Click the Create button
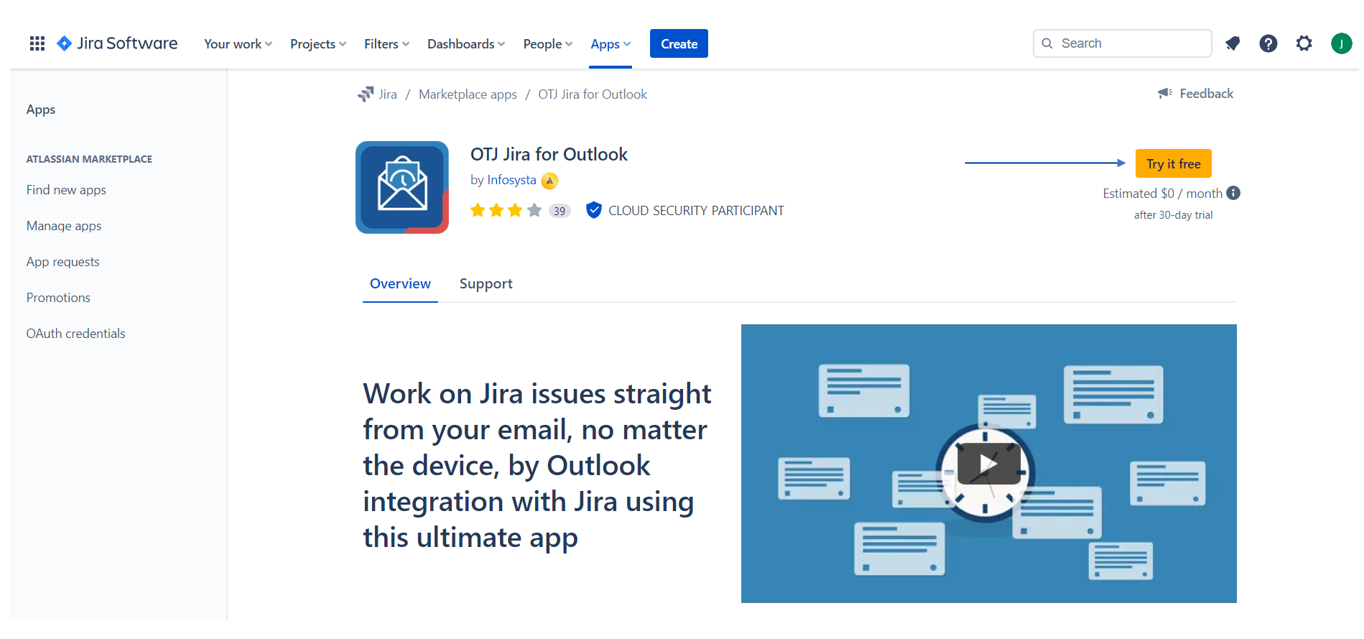 [x=679, y=43]
